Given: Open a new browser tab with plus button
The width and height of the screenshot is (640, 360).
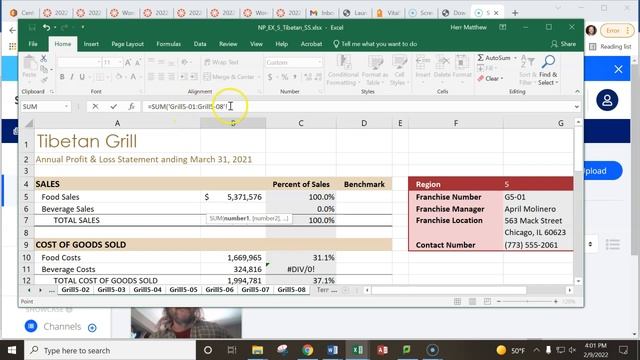Looking at the screenshot, I should (x=515, y=13).
